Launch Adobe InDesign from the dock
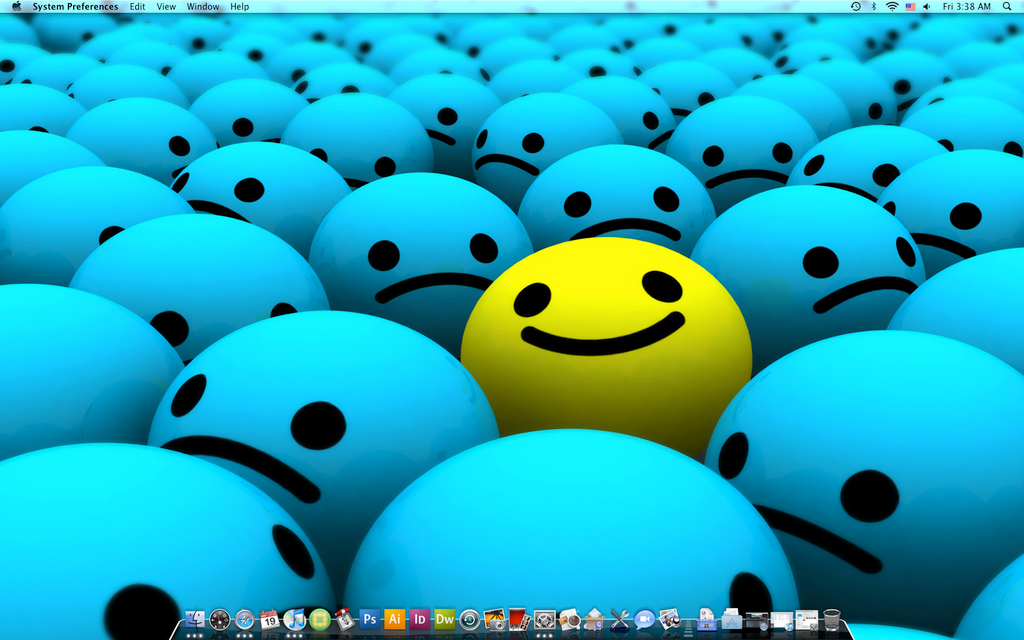This screenshot has height=640, width=1024. coord(420,619)
